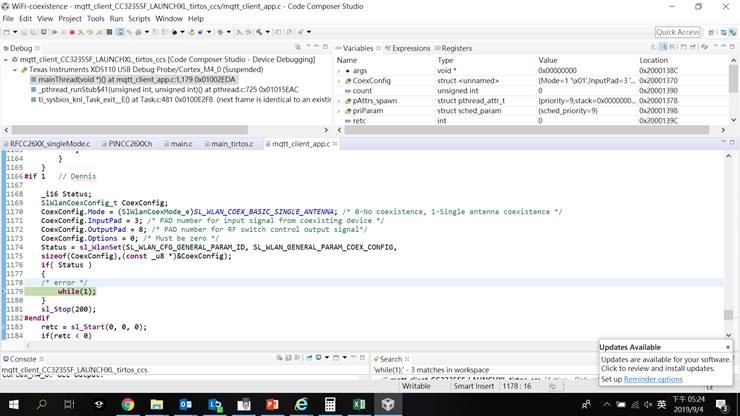Expand the args variable row
This screenshot has width=740, height=416.
click(339, 71)
